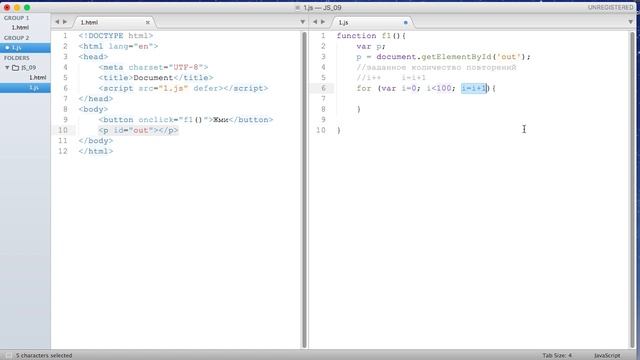Click the GROUP 1 heading
Image resolution: width=640 pixels, height=360 pixels.
(17, 18)
